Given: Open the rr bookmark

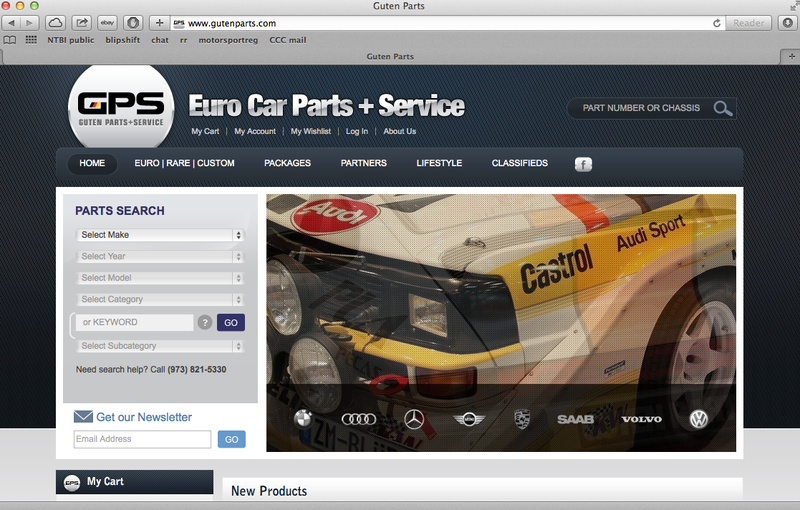Looking at the screenshot, I should click(x=184, y=40).
